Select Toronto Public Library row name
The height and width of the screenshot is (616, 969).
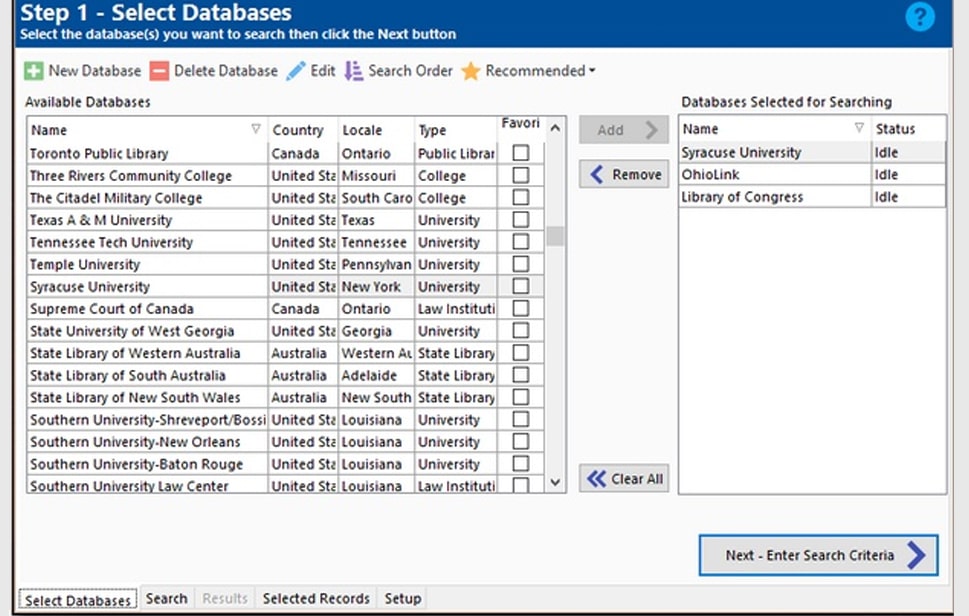99,153
